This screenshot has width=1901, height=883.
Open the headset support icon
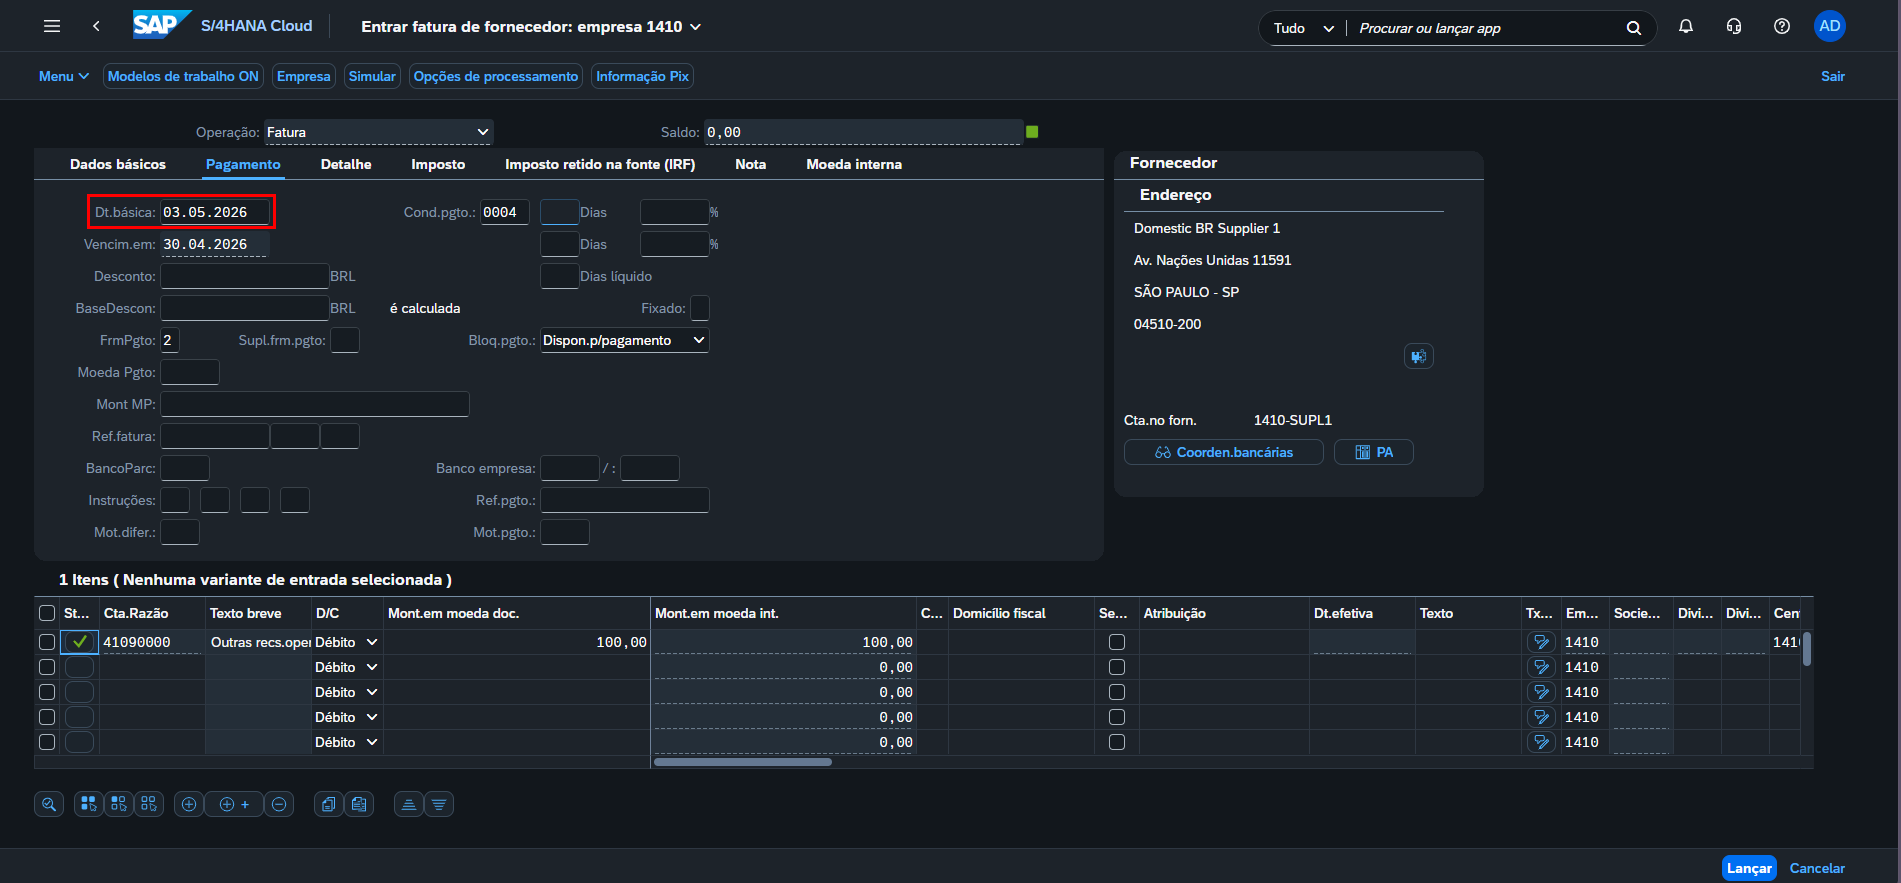click(x=1734, y=27)
